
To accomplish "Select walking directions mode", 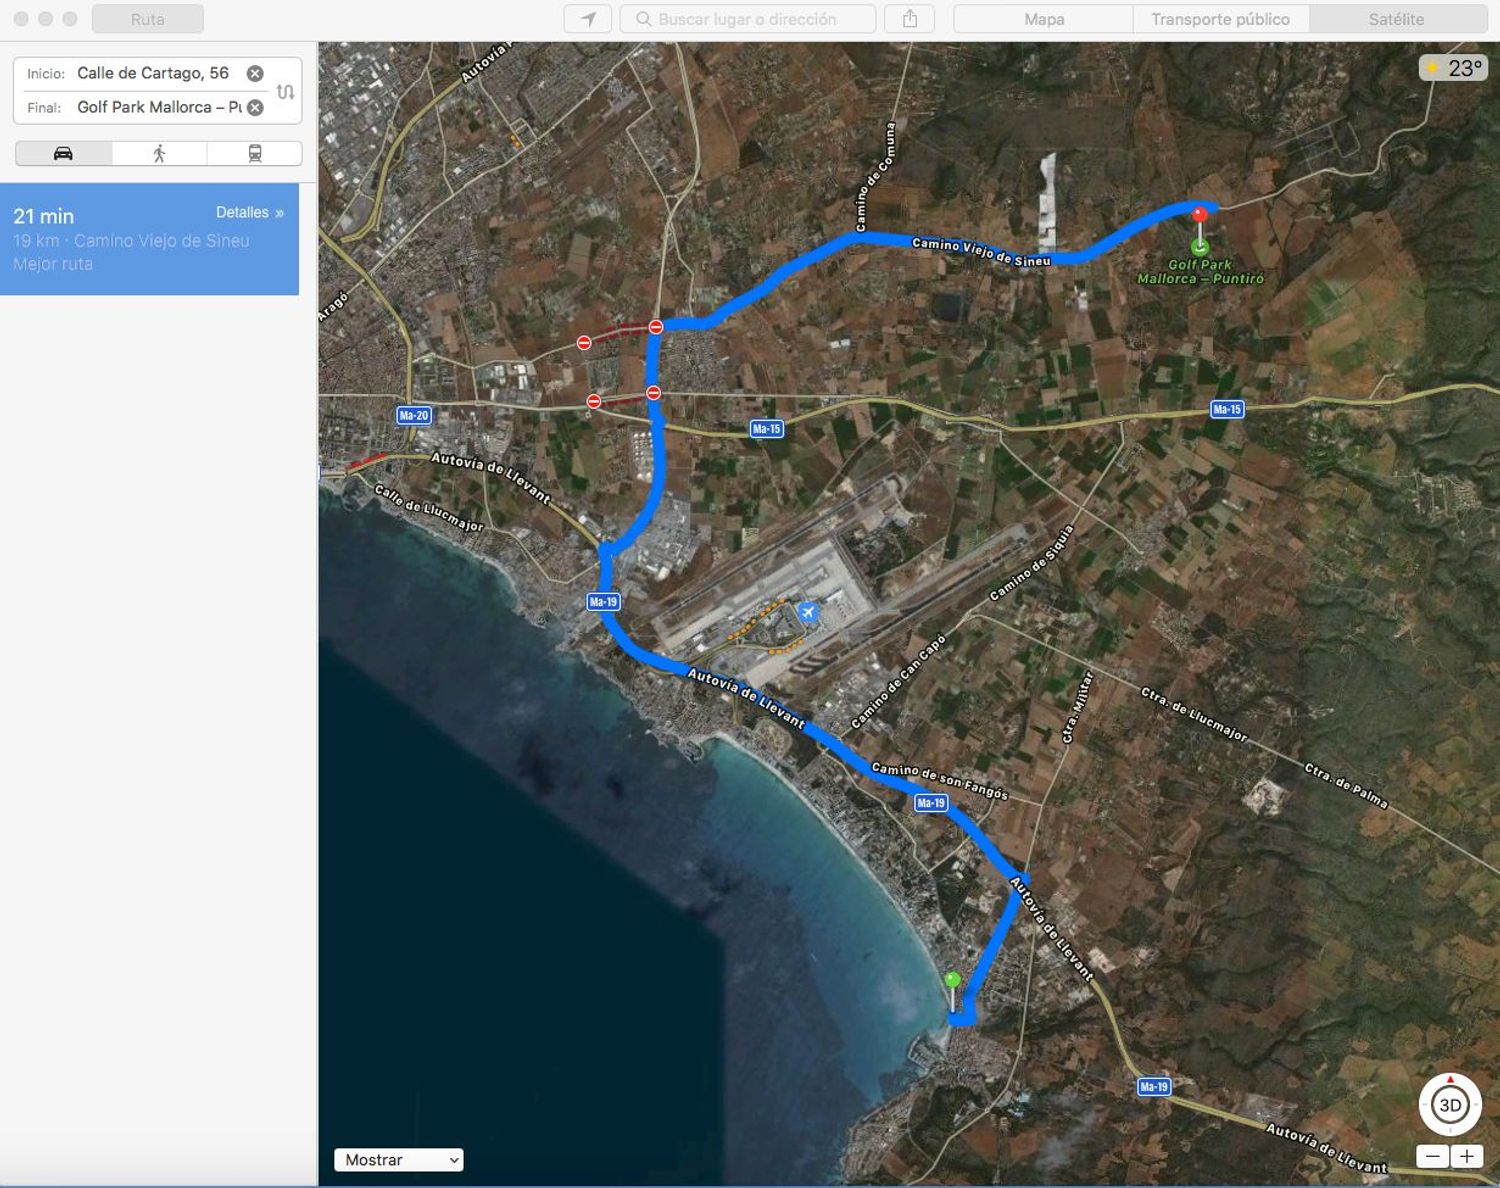I will tap(159, 153).
